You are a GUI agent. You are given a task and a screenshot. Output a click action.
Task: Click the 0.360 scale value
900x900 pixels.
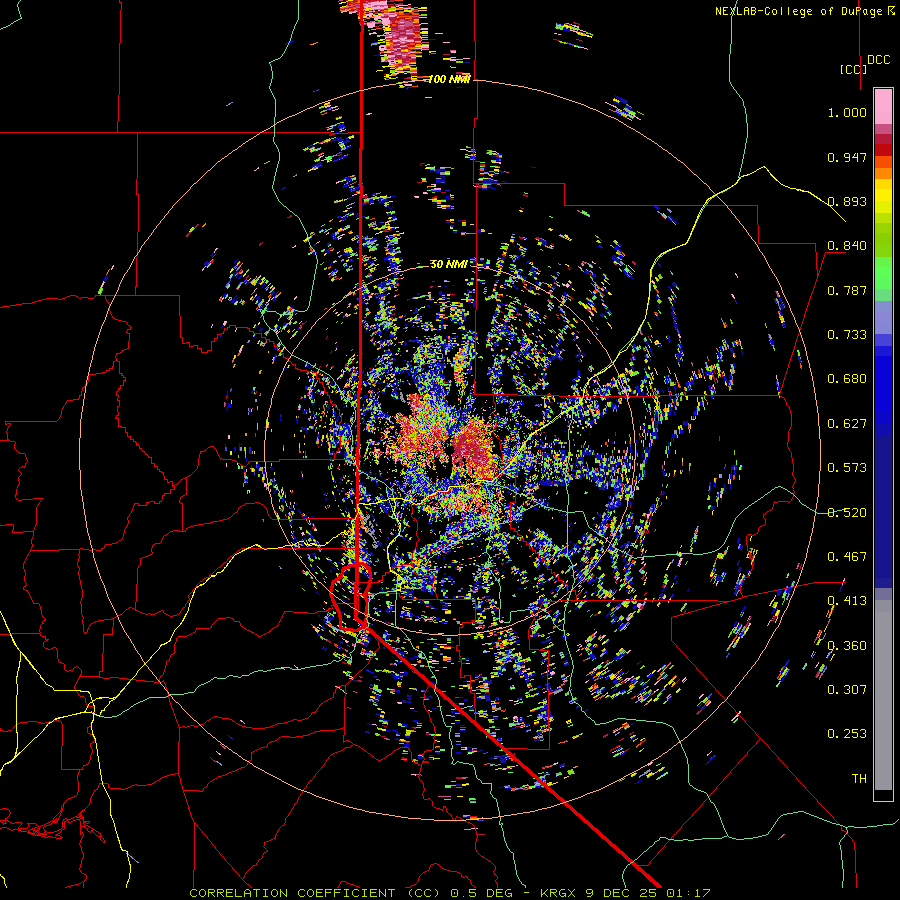click(847, 646)
